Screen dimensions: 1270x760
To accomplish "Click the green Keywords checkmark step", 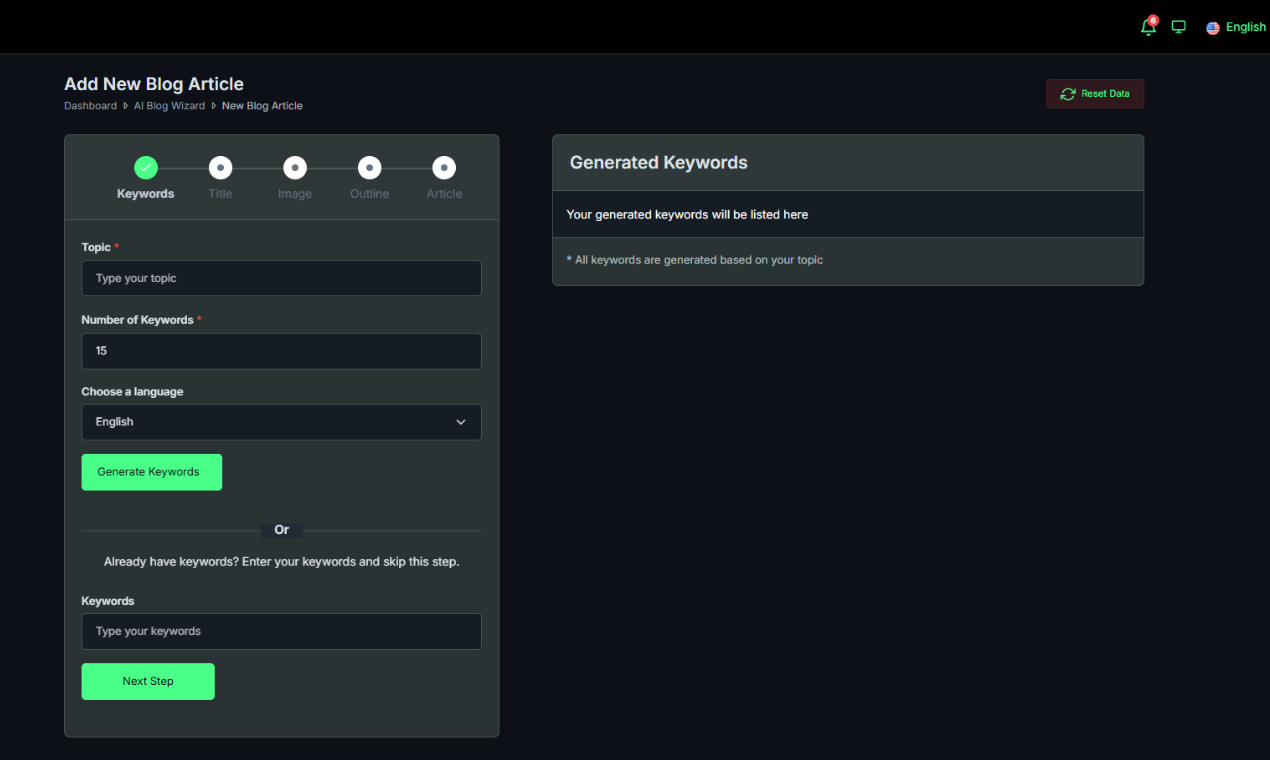I will 145,167.
